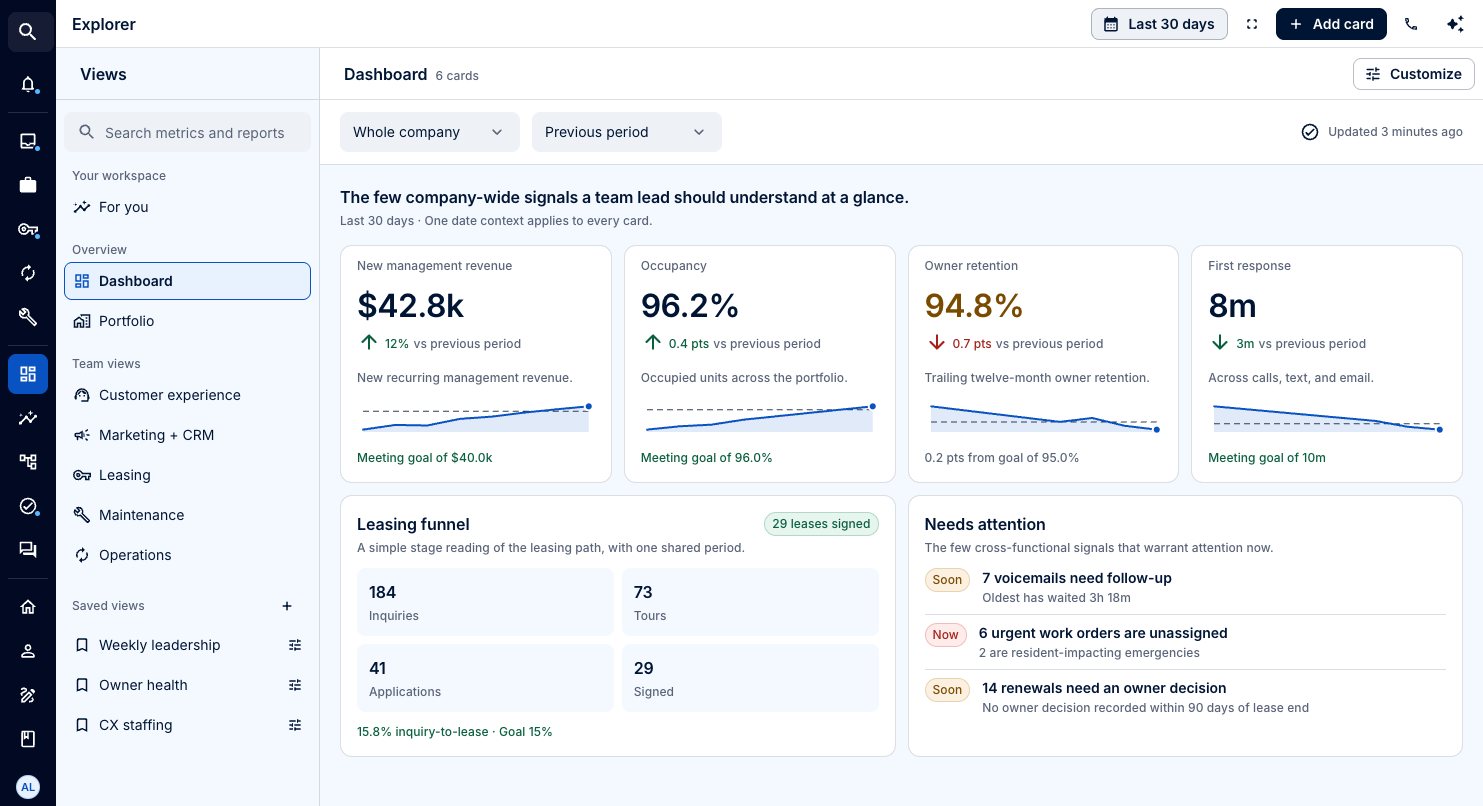Open the Previous period dropdown

click(627, 132)
